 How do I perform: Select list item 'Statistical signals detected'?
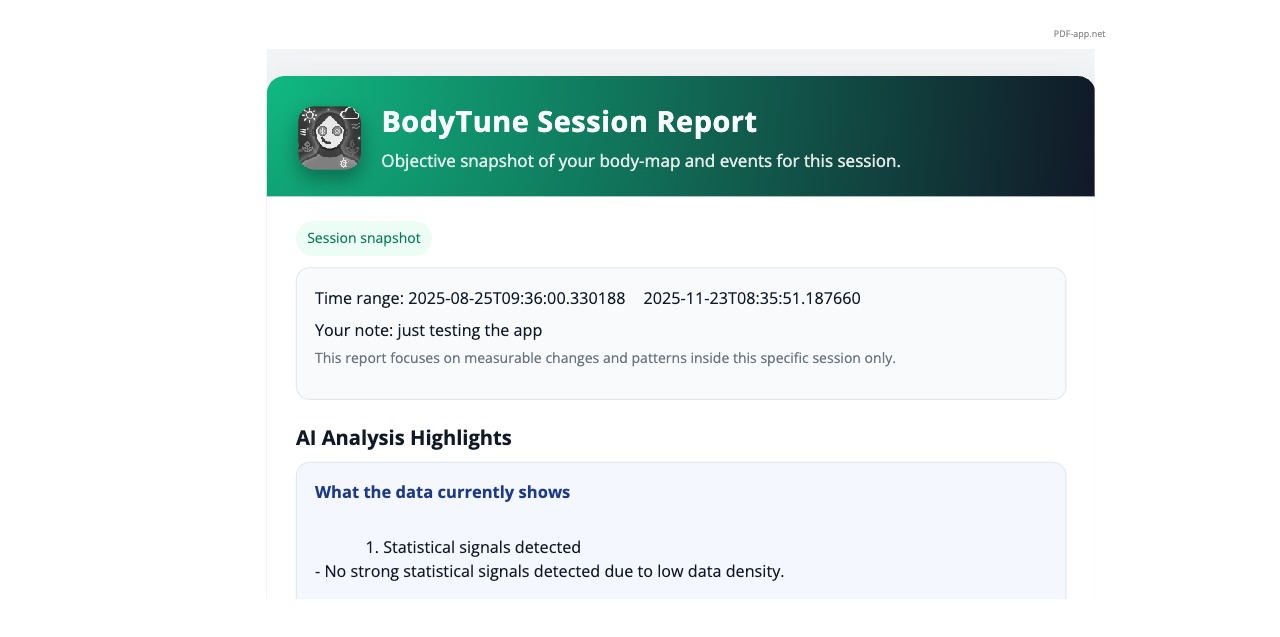pyautogui.click(x=481, y=547)
